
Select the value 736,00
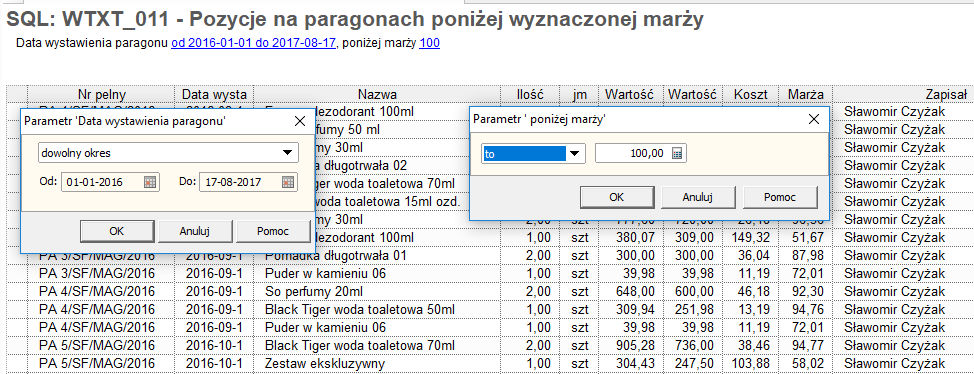693,345
